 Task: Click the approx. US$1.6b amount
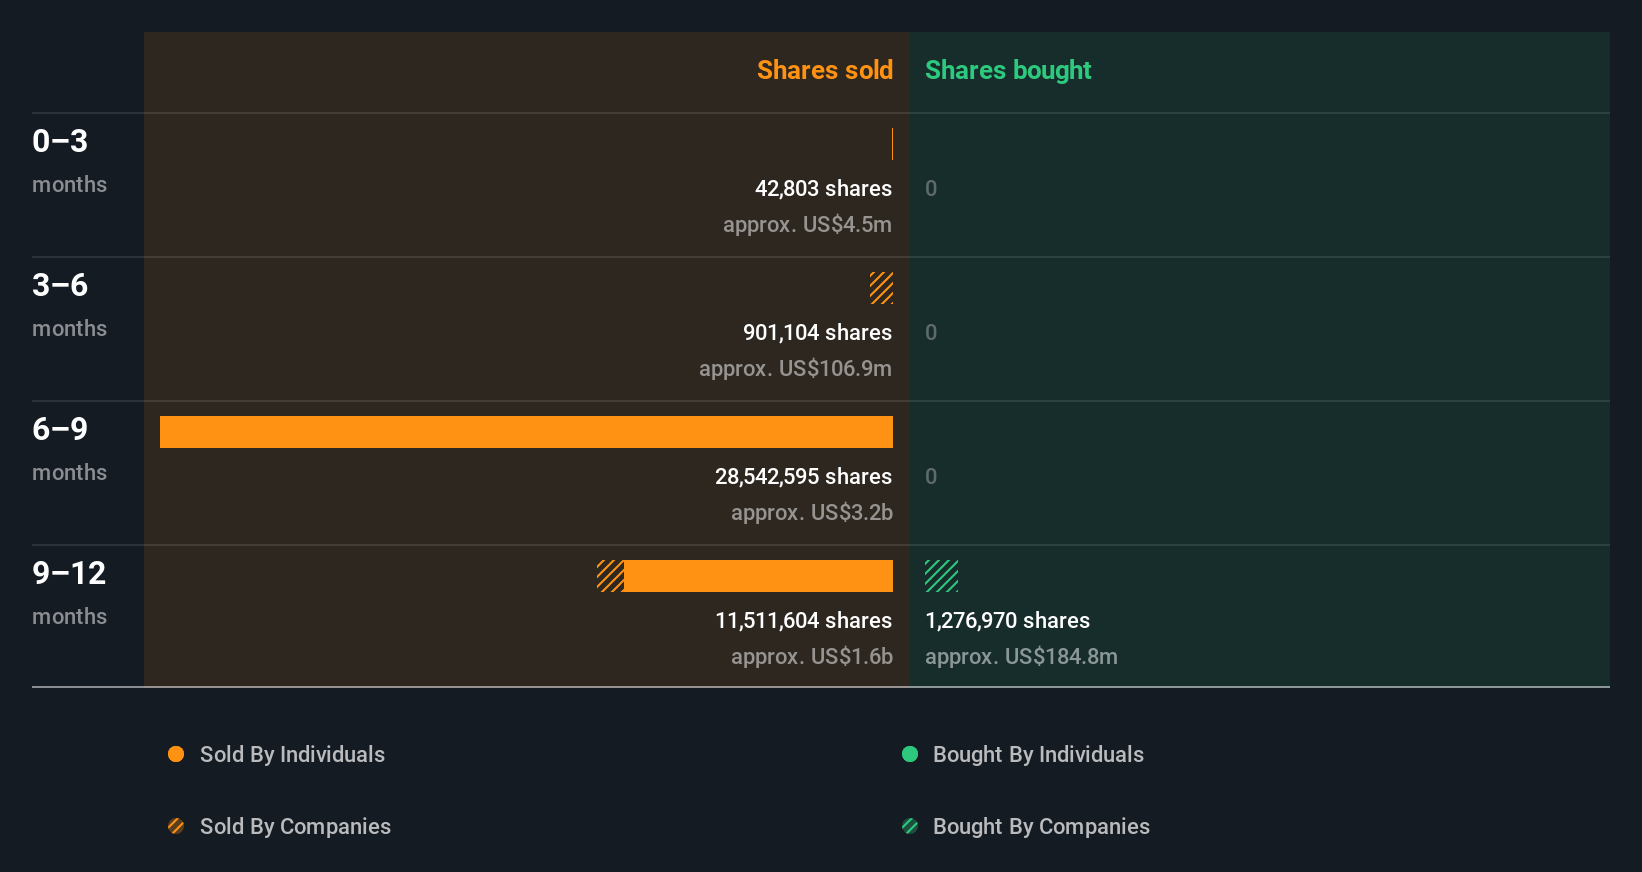pos(812,656)
